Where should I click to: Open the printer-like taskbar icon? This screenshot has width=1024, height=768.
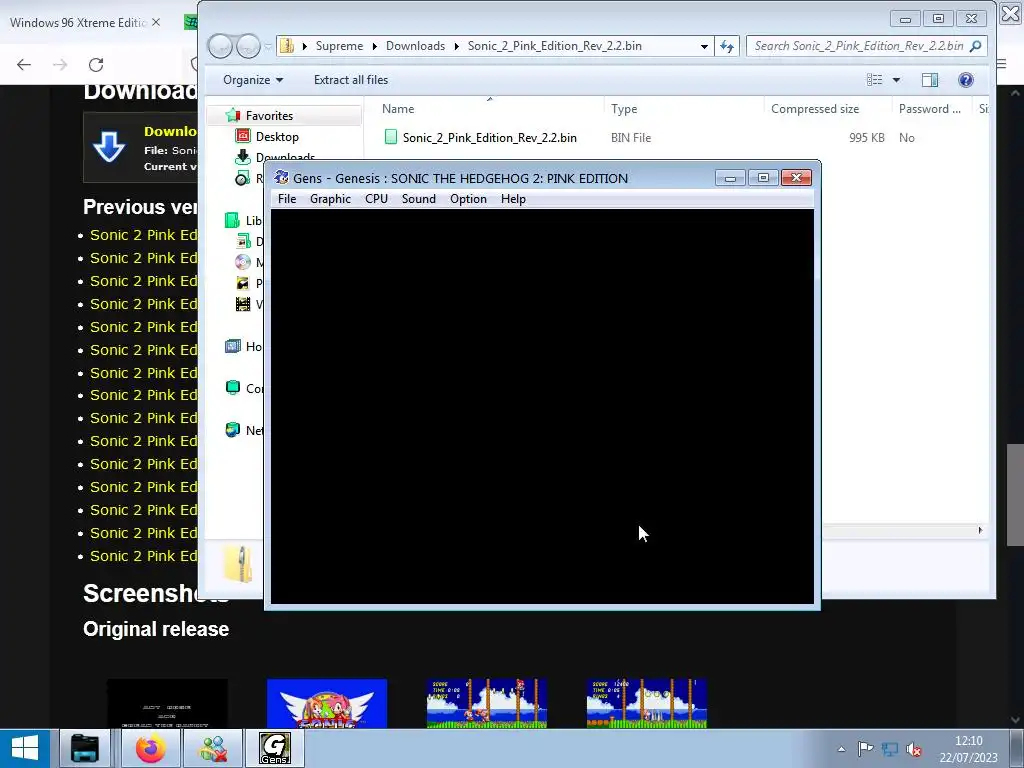point(85,748)
